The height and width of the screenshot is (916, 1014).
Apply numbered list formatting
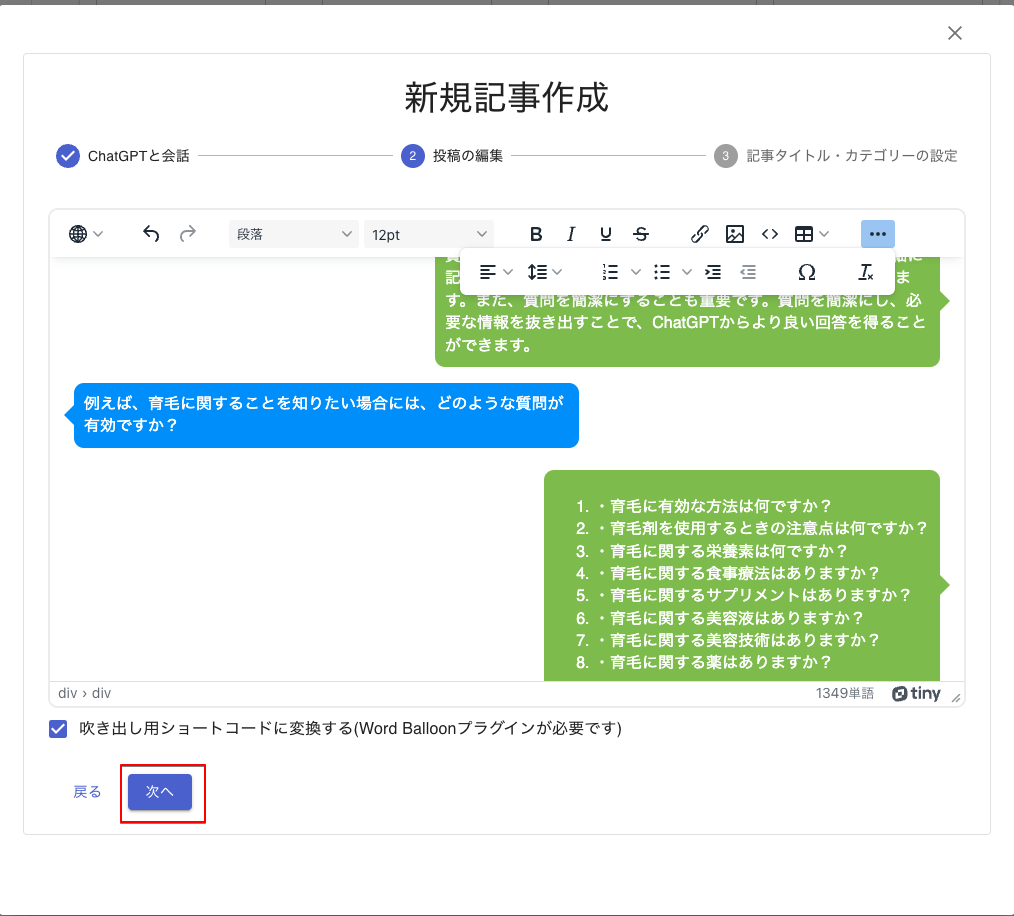click(610, 272)
